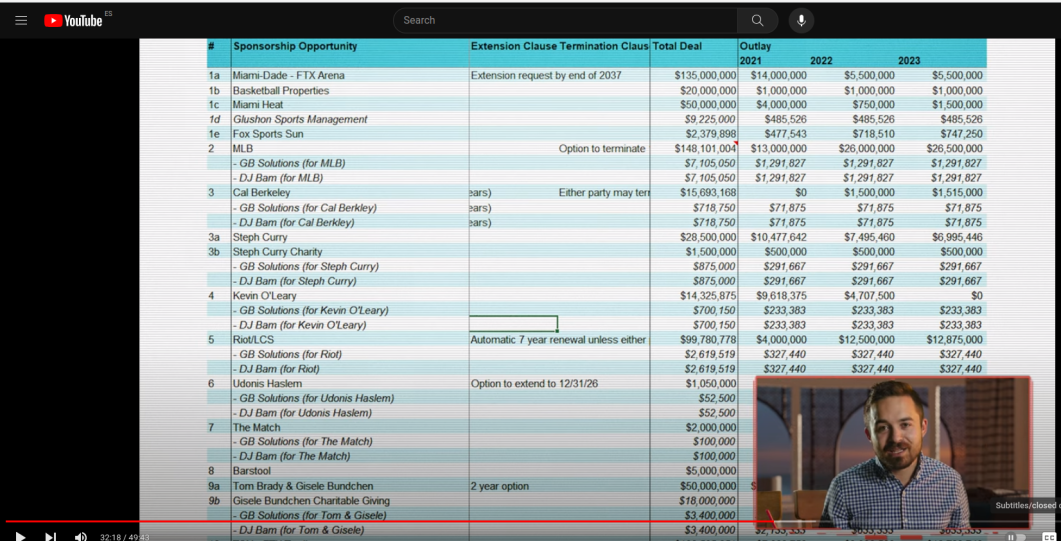Click into the Search field
The width and height of the screenshot is (1061, 541).
coord(565,20)
